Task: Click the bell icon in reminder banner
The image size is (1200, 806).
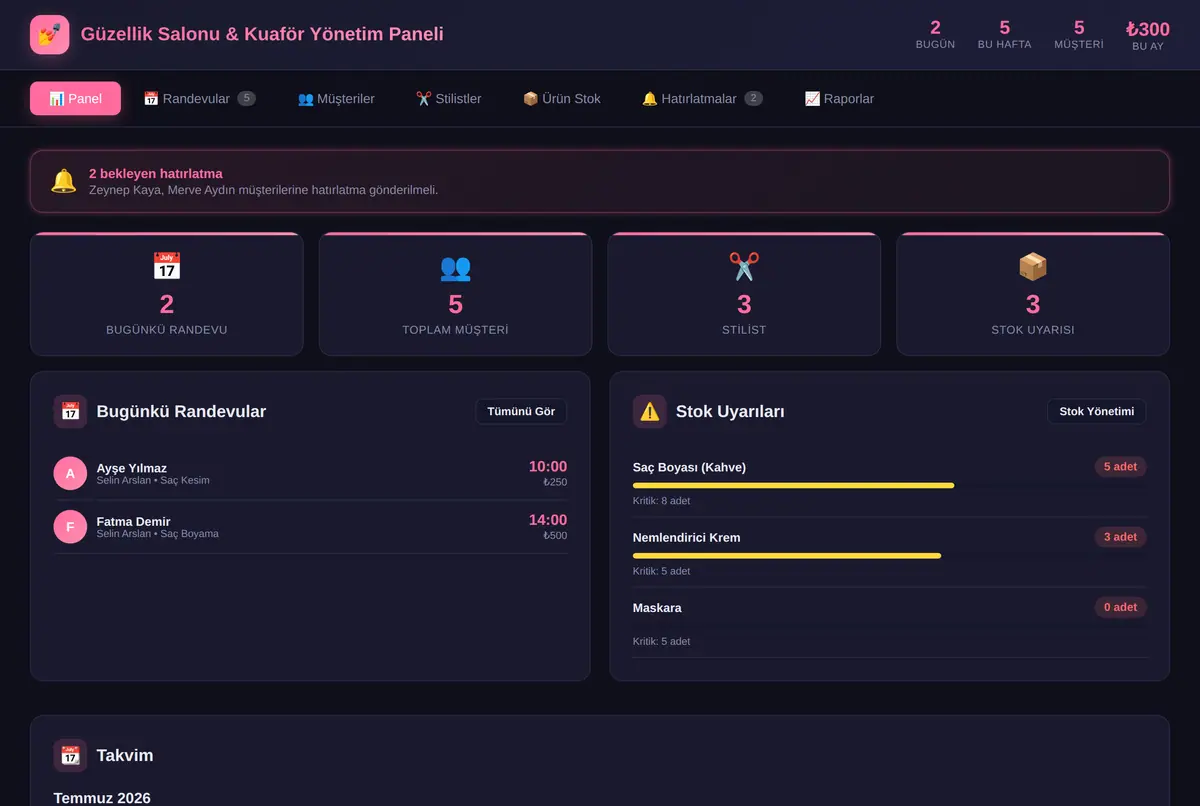Action: [x=63, y=181]
